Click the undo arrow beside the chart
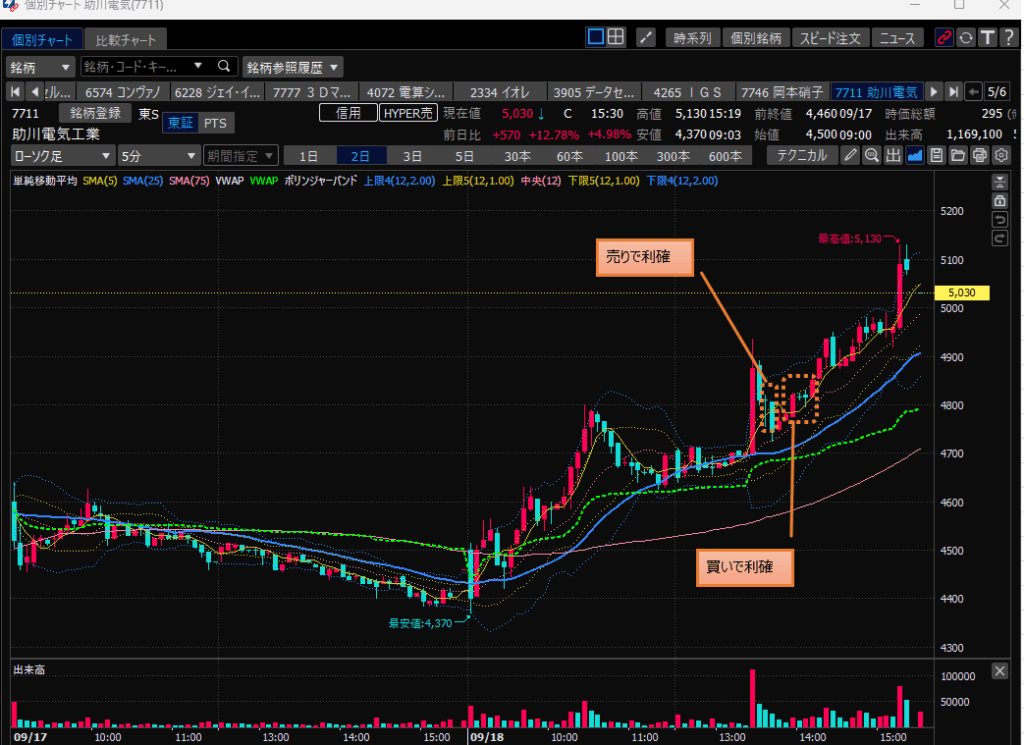The width and height of the screenshot is (1024, 745). 998,220
